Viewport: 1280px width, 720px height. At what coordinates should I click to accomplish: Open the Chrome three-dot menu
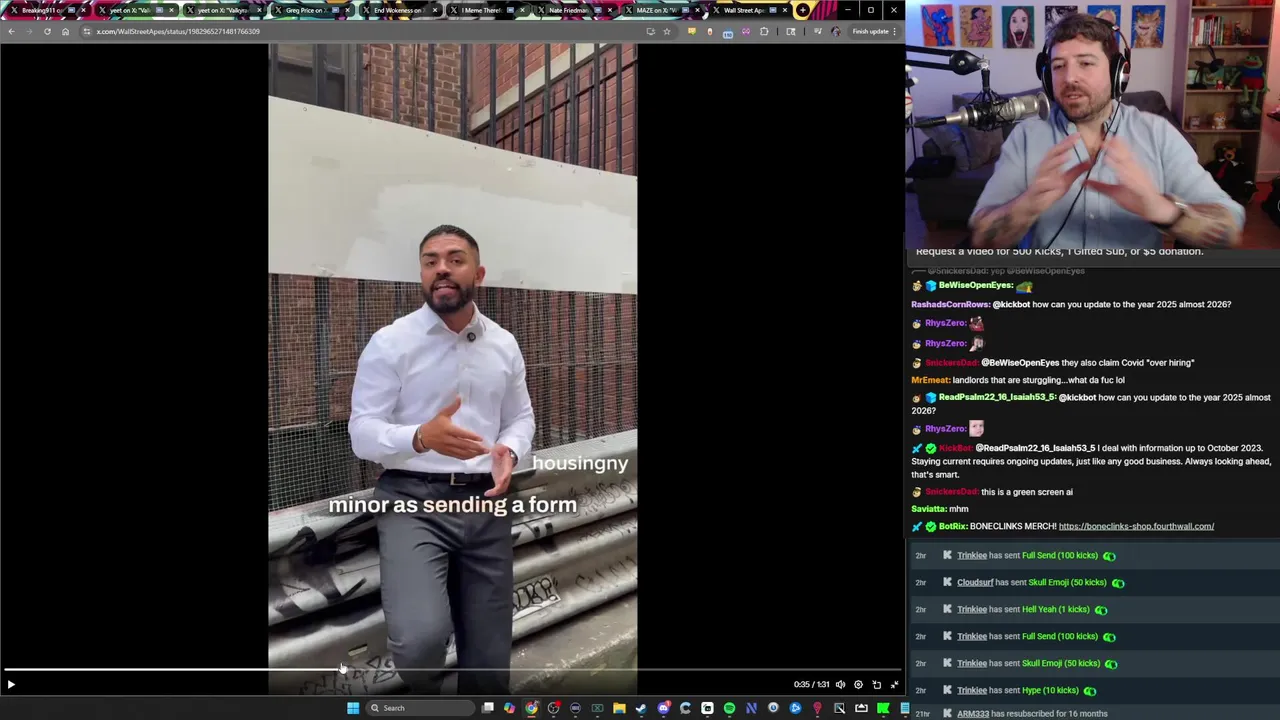[x=895, y=31]
